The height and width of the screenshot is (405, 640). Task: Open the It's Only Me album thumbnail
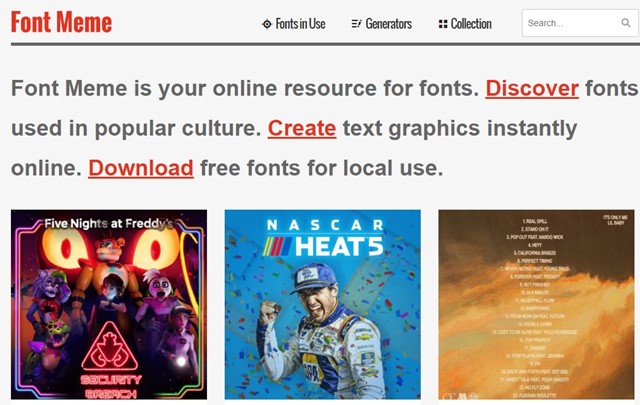coord(536,305)
